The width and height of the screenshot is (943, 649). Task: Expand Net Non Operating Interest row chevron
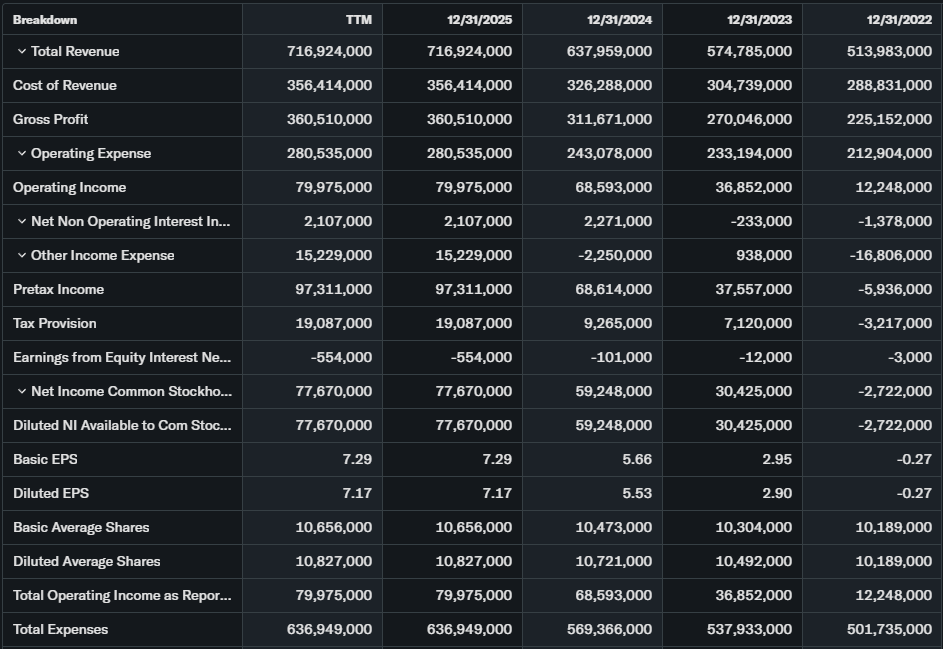[x=21, y=221]
